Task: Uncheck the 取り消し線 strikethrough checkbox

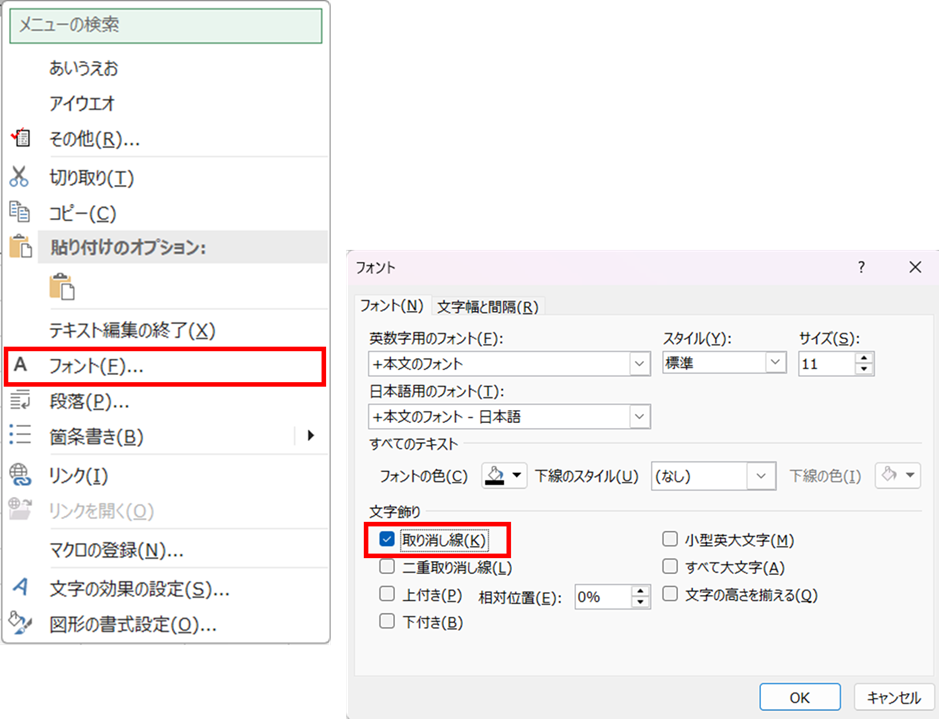Action: click(387, 540)
